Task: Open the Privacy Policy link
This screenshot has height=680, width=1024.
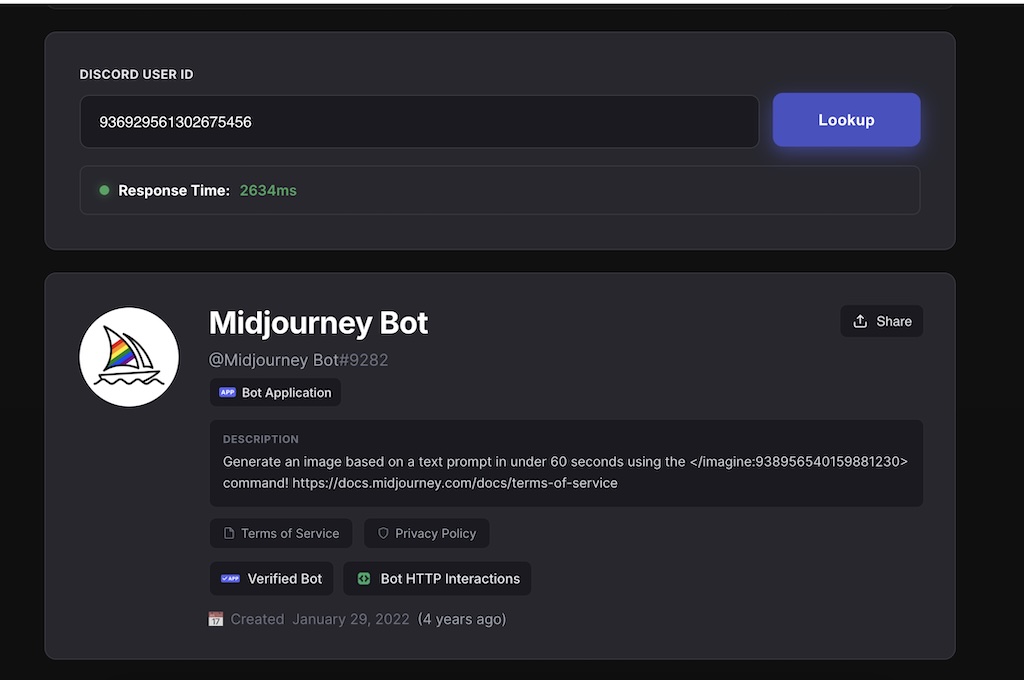Action: tap(435, 533)
